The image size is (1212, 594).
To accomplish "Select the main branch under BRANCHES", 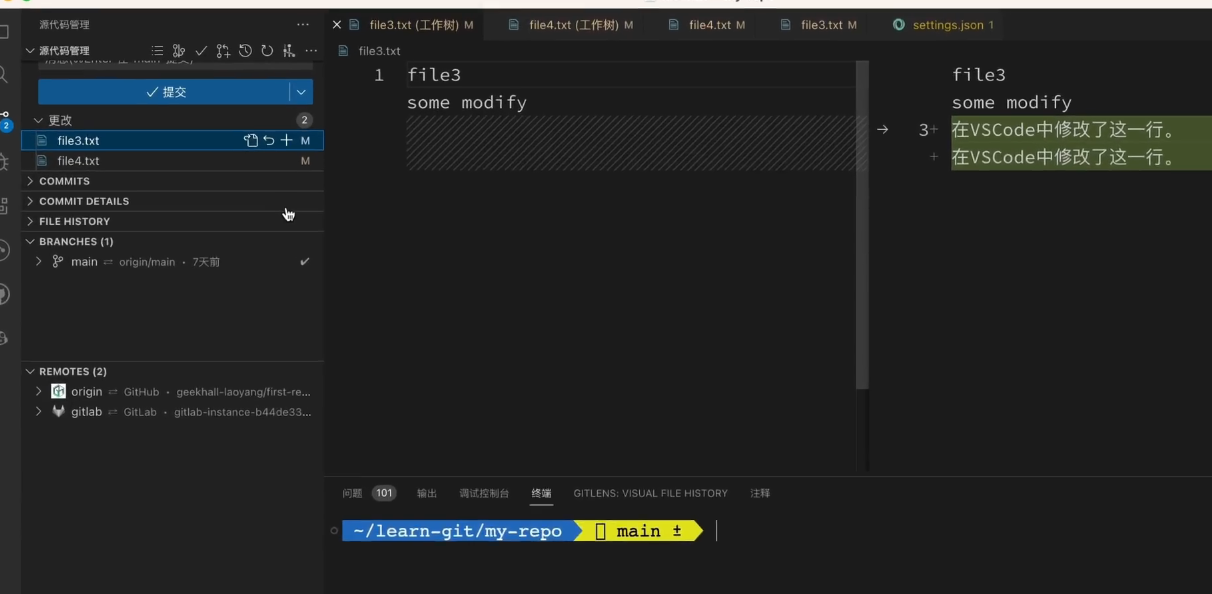I will [x=84, y=261].
